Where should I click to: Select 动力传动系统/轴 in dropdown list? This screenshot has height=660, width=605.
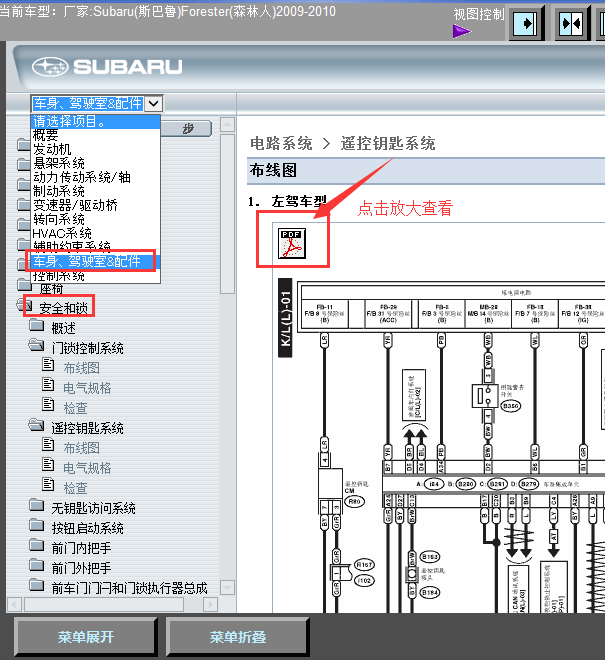(x=96, y=177)
